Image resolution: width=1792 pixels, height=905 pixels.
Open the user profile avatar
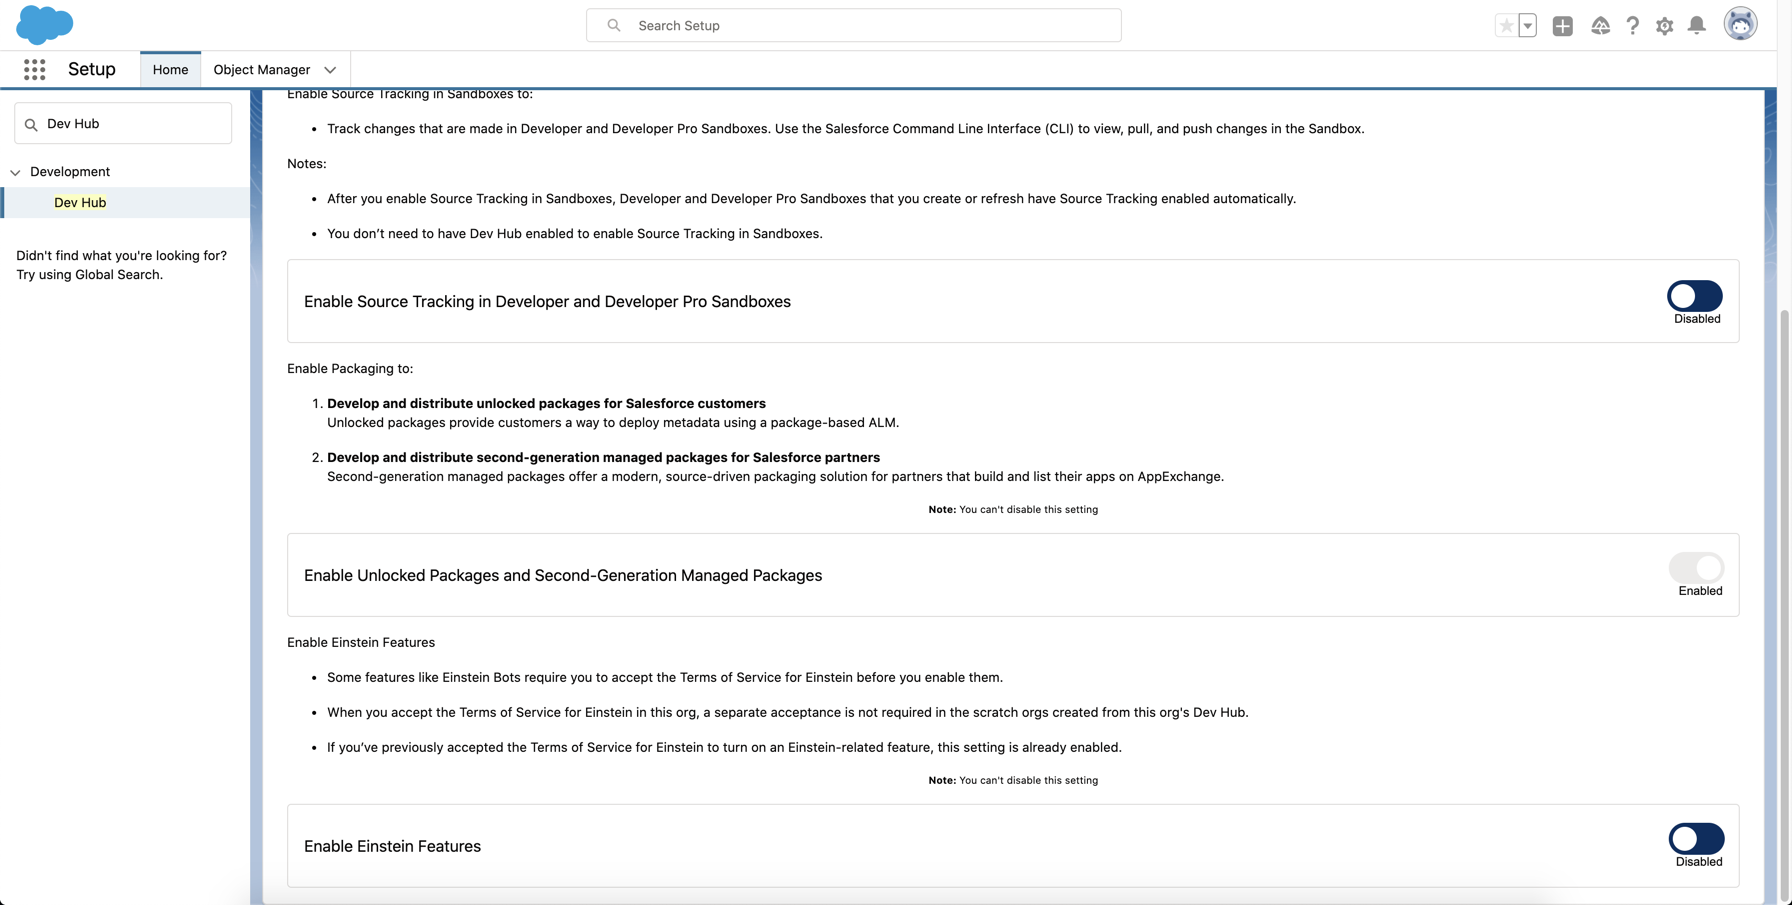(x=1740, y=24)
